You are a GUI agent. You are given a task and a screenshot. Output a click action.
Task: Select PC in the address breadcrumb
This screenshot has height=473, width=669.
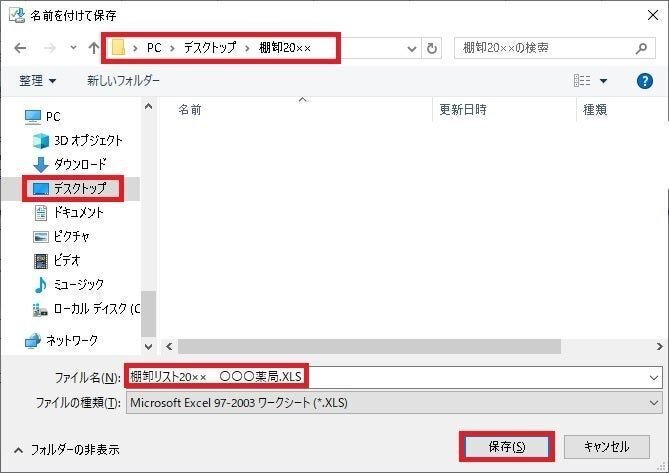pos(154,48)
